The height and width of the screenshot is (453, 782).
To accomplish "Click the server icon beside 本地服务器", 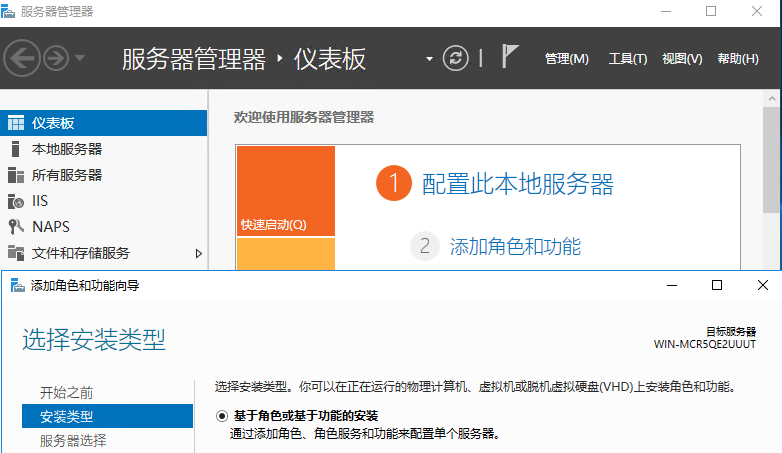I will click(x=15, y=149).
